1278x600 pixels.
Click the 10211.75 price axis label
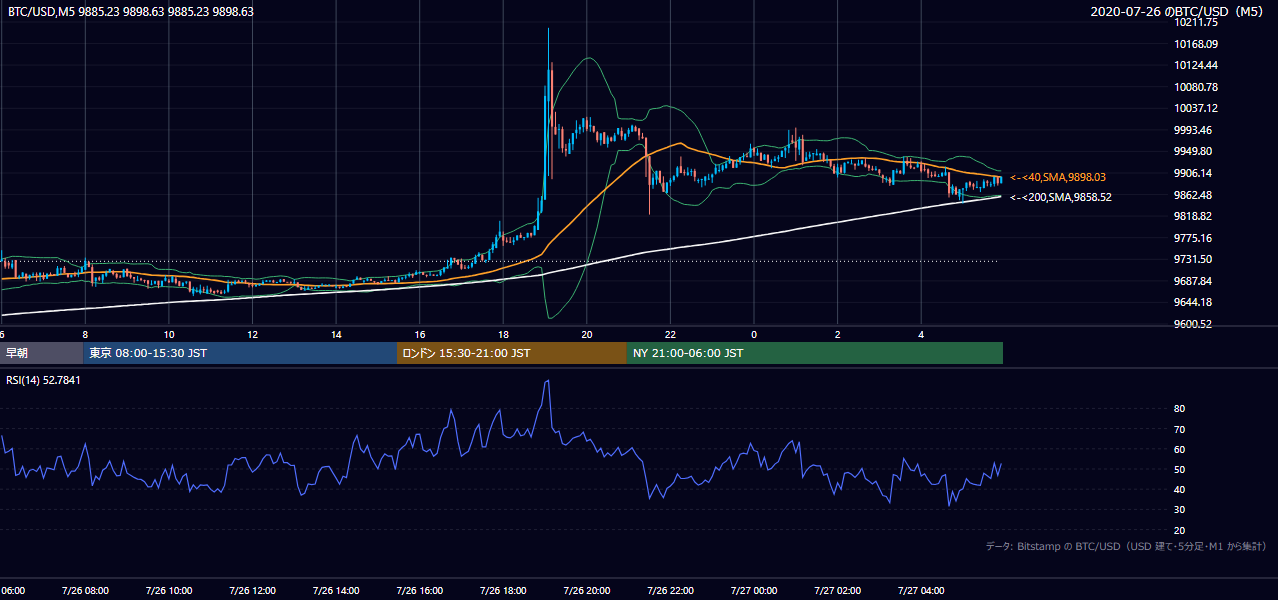(1196, 22)
